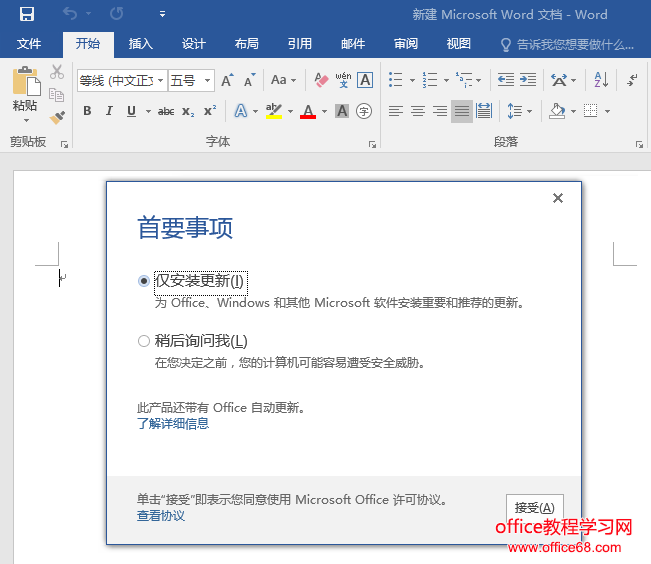Open the font size 五号 dropdown
Image resolution: width=651 pixels, height=564 pixels.
pos(208,80)
